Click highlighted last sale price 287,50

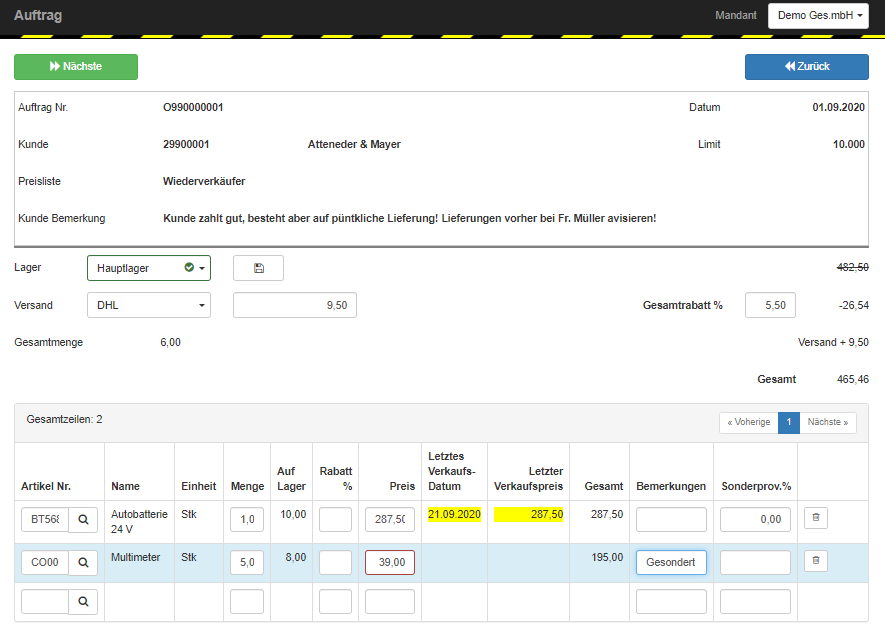[x=528, y=514]
